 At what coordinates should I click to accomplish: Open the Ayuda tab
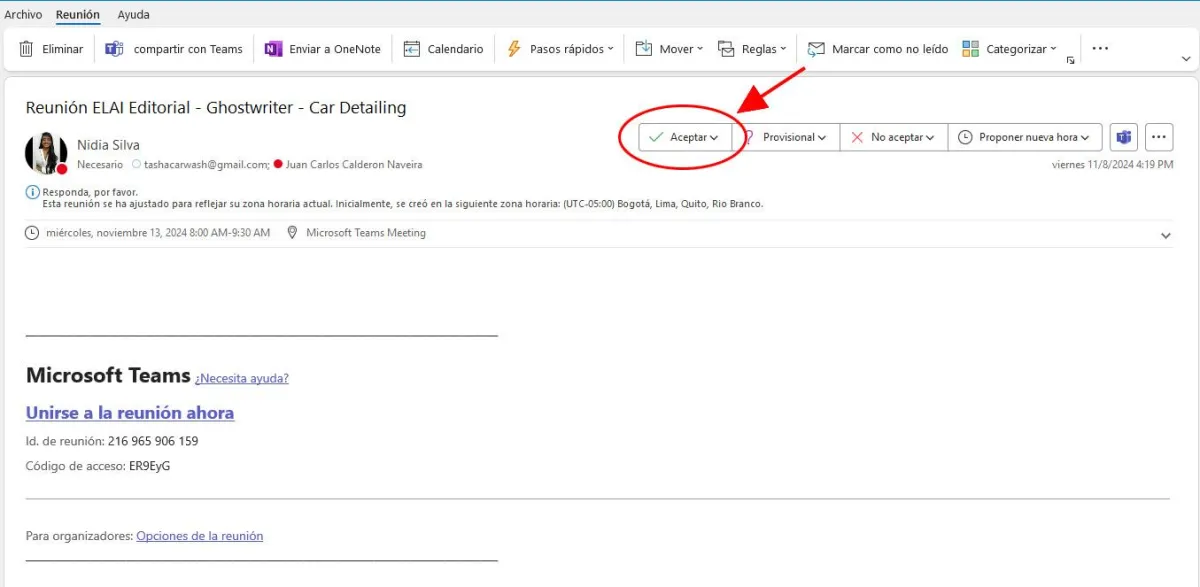[133, 15]
